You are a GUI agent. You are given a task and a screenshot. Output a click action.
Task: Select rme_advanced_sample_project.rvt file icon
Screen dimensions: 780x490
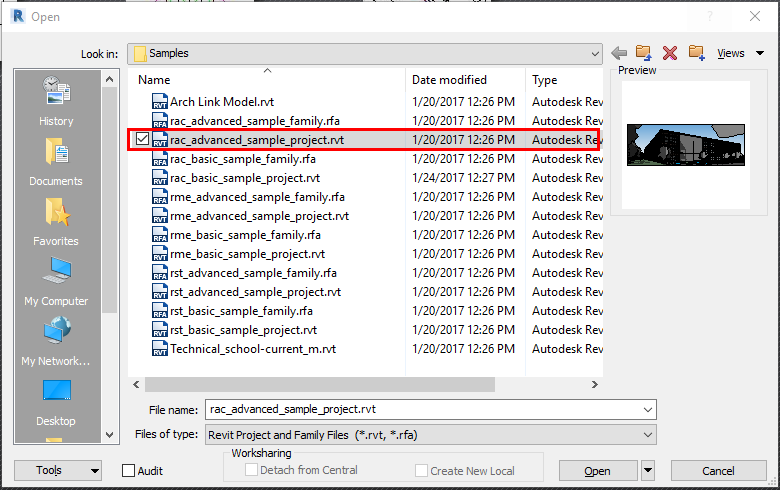click(x=160, y=215)
